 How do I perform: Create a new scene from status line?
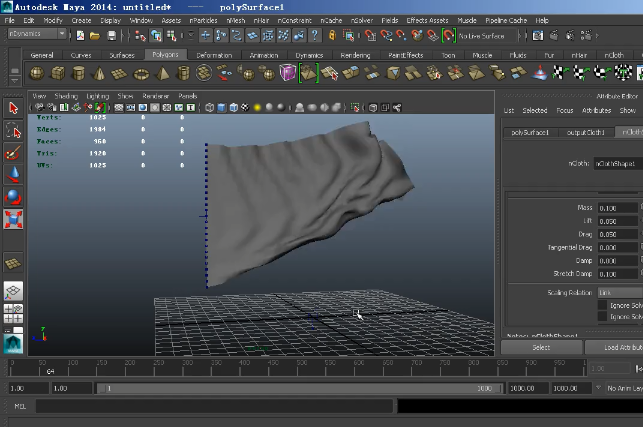(x=80, y=36)
